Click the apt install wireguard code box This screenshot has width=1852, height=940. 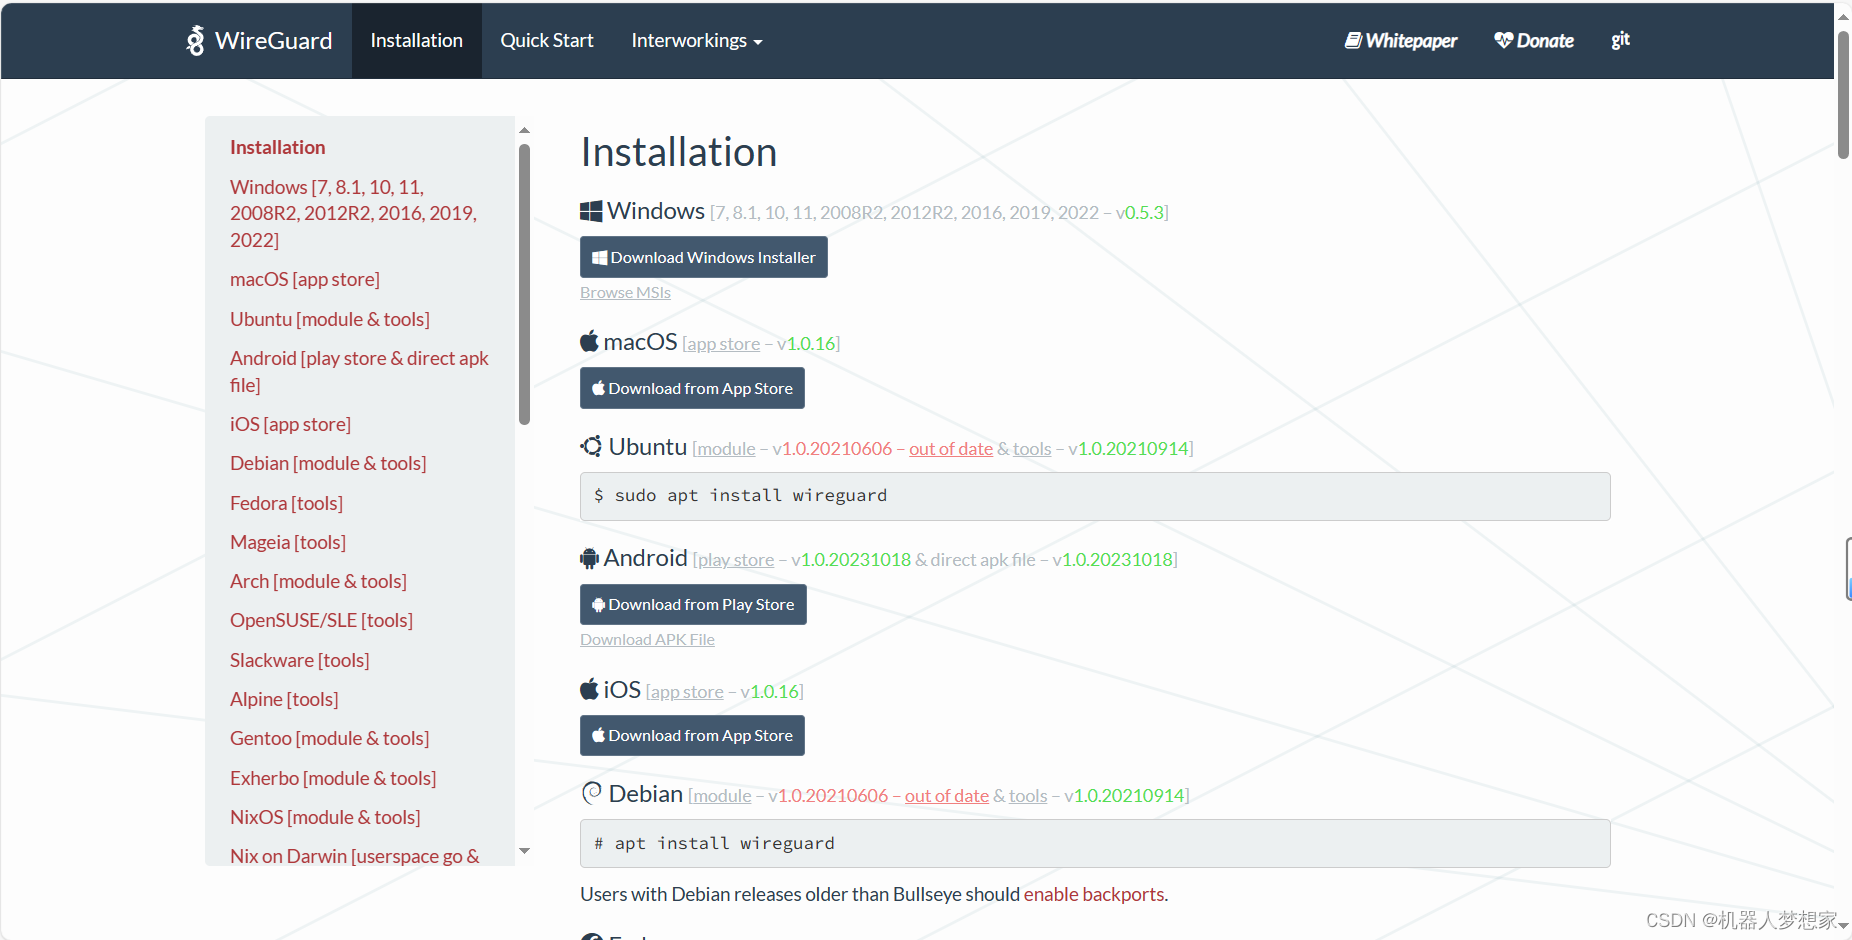1095,843
